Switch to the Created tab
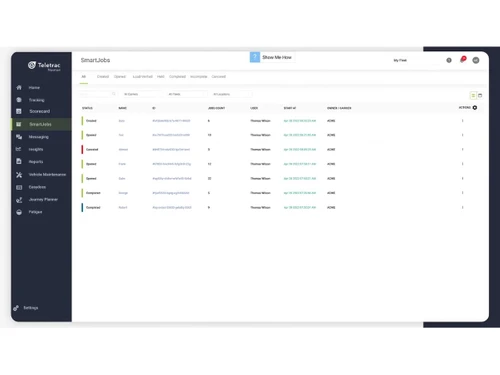The height and width of the screenshot is (375, 500). pos(103,77)
